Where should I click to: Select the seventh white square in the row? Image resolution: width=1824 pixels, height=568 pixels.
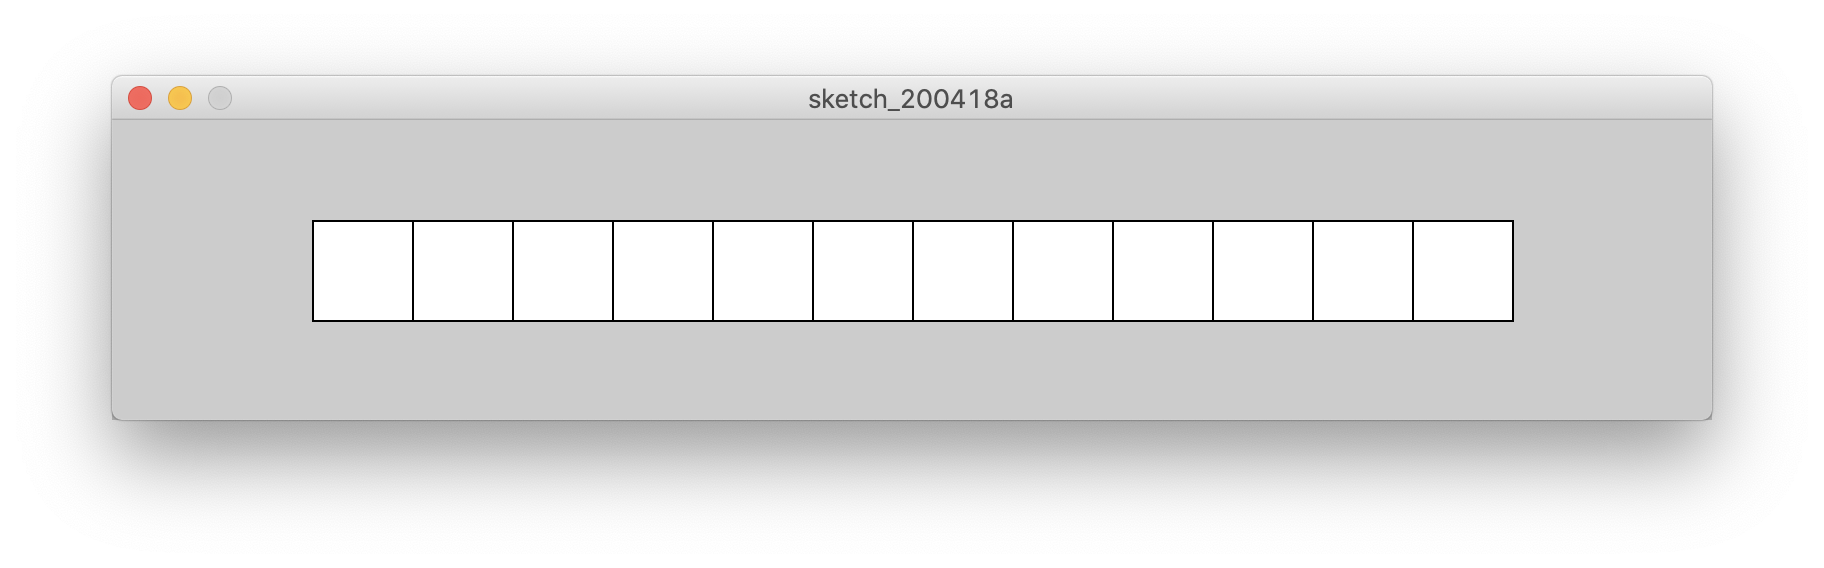pos(963,271)
